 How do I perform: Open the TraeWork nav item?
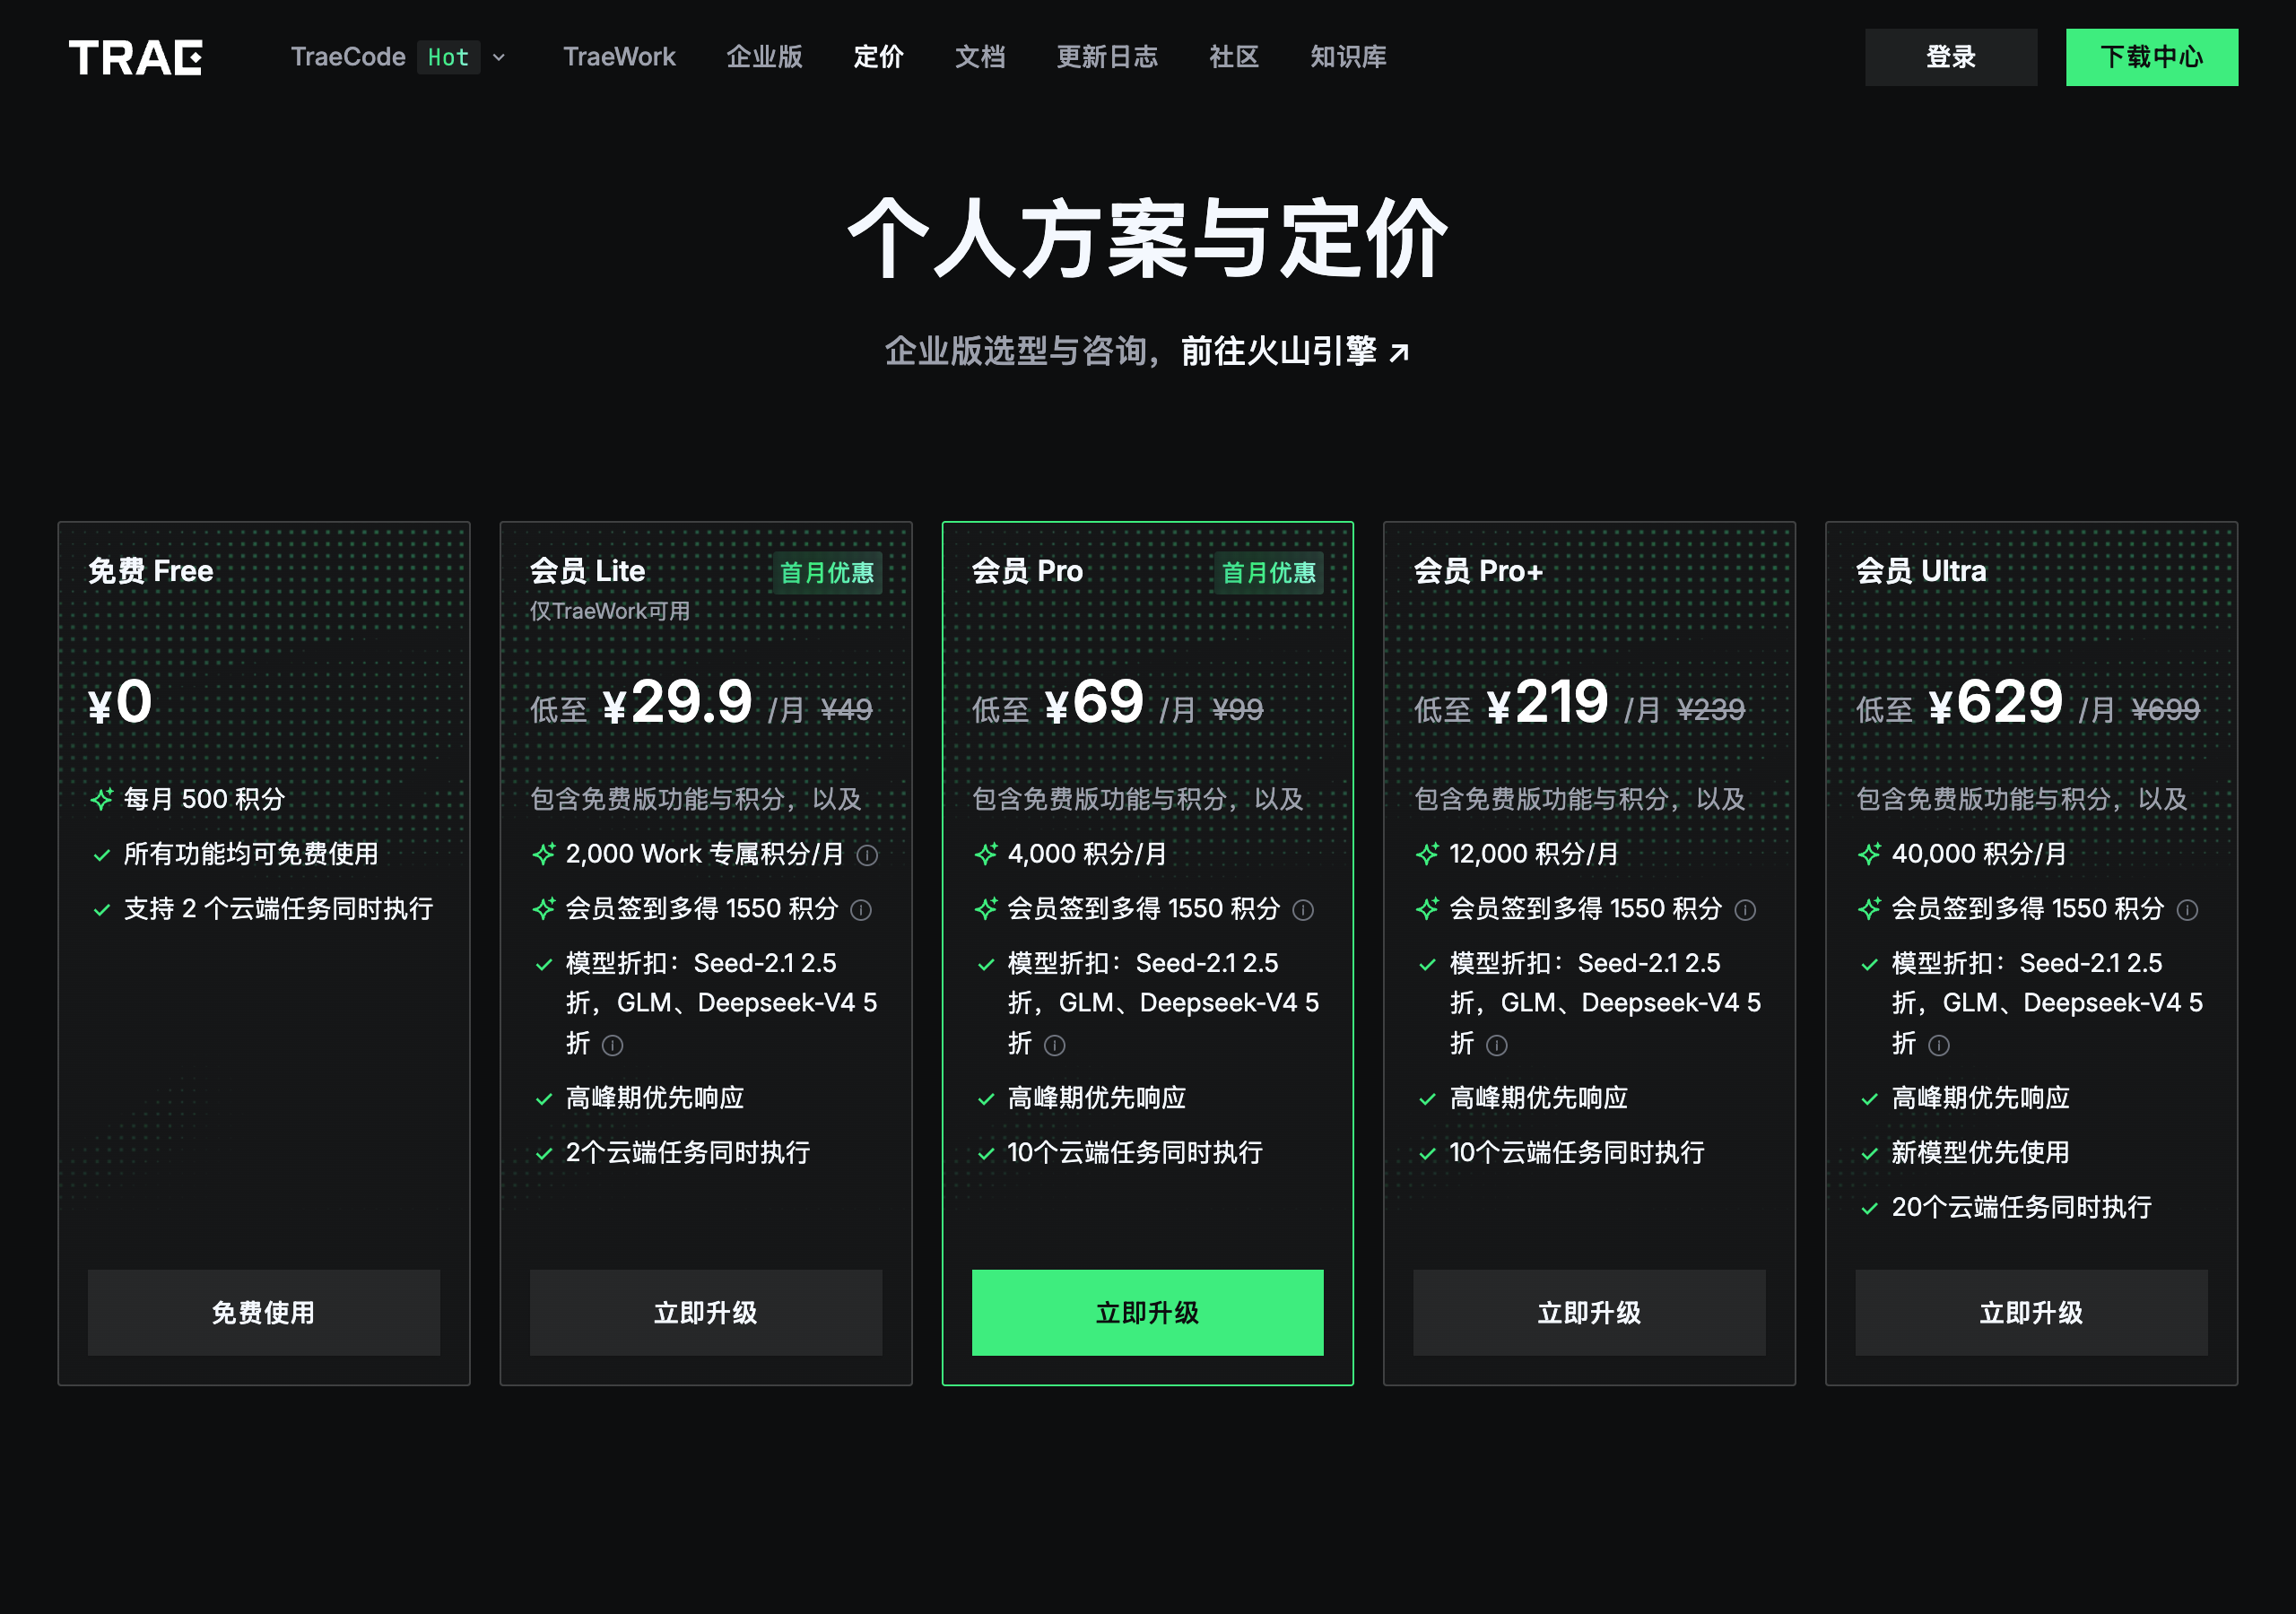click(x=619, y=57)
